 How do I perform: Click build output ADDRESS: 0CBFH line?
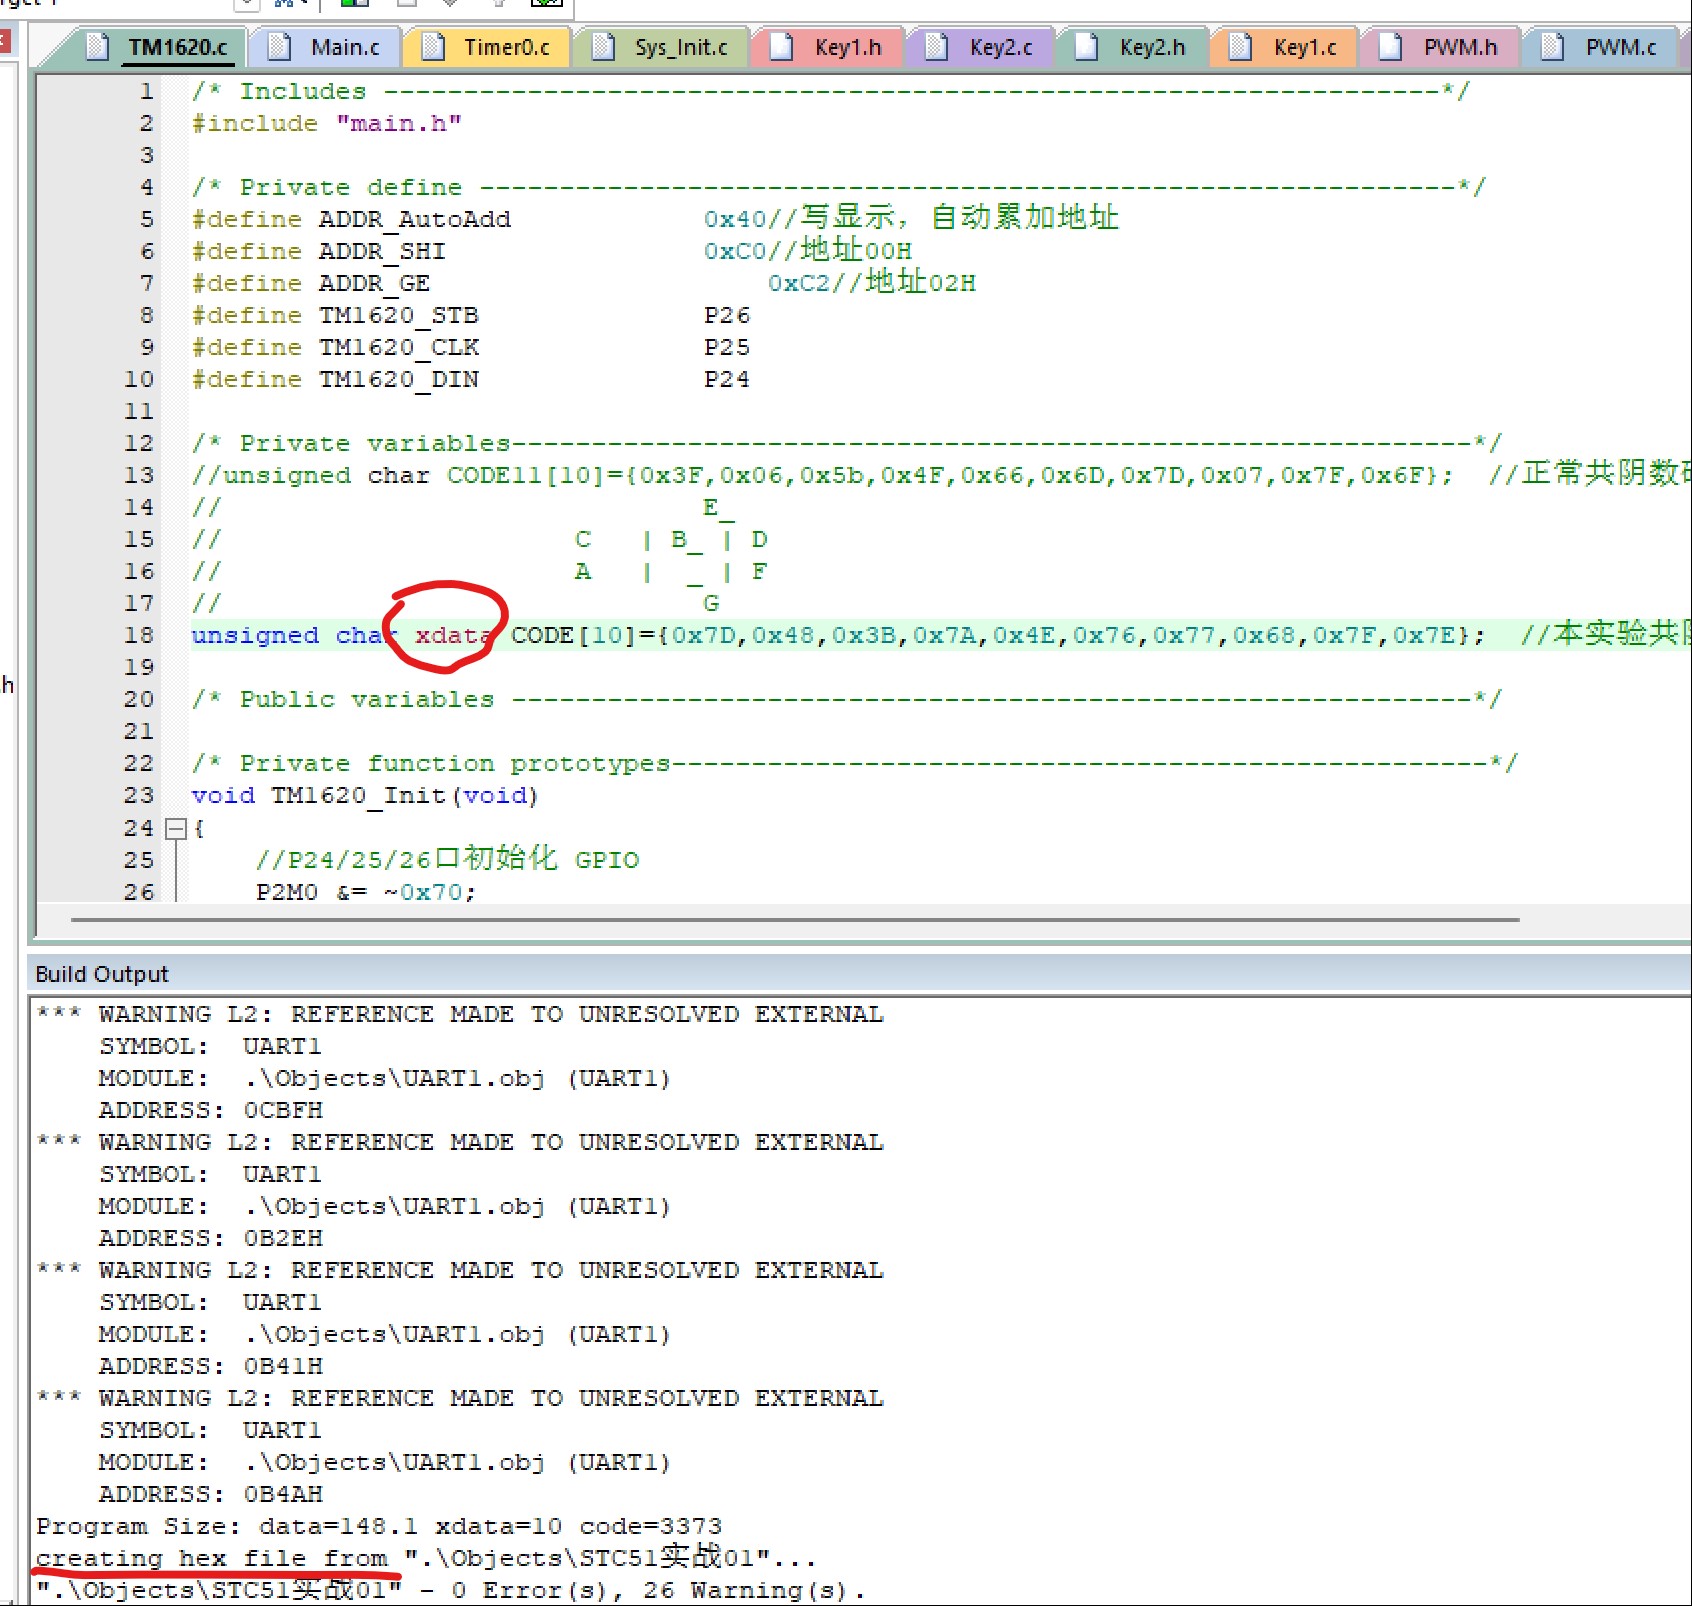210,1110
